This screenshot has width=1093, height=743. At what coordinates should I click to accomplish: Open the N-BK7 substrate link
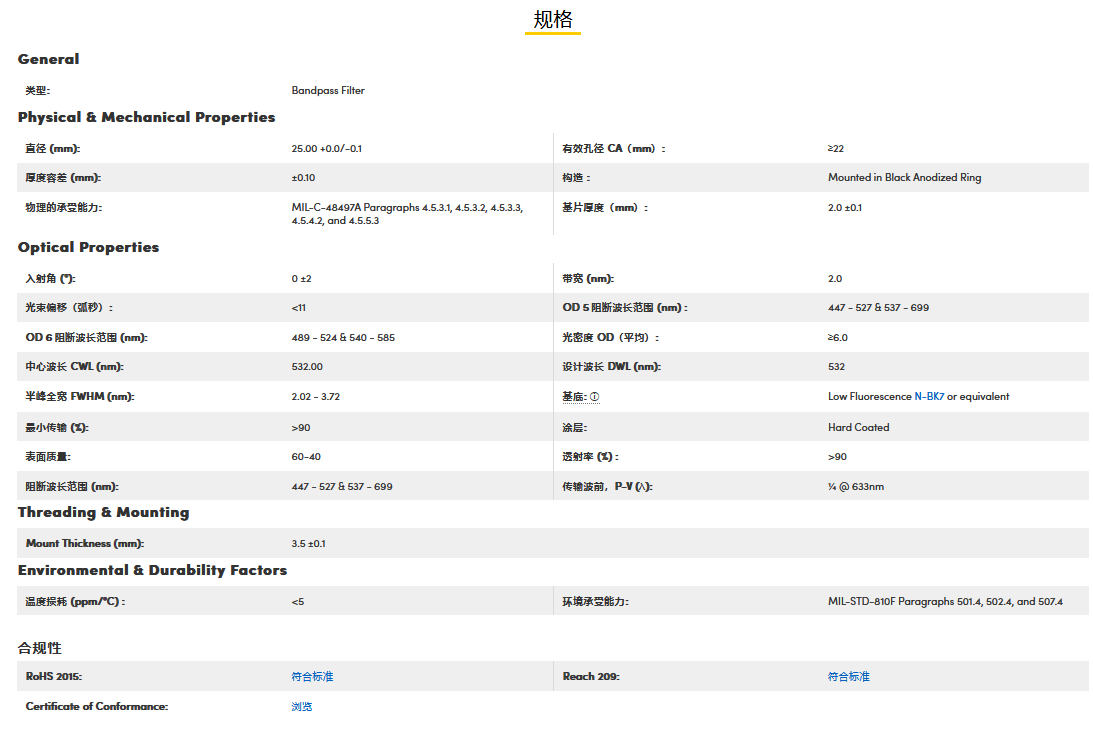point(929,397)
